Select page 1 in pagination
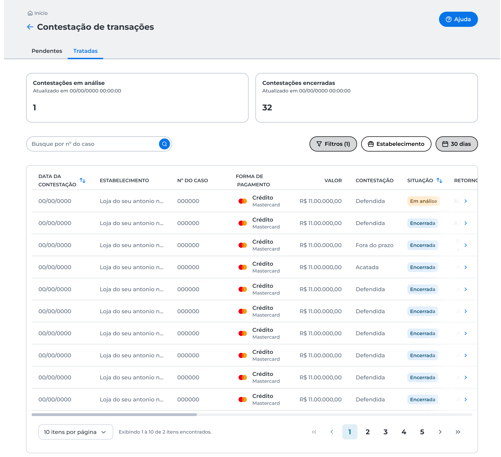This screenshot has width=501, height=457. click(350, 432)
